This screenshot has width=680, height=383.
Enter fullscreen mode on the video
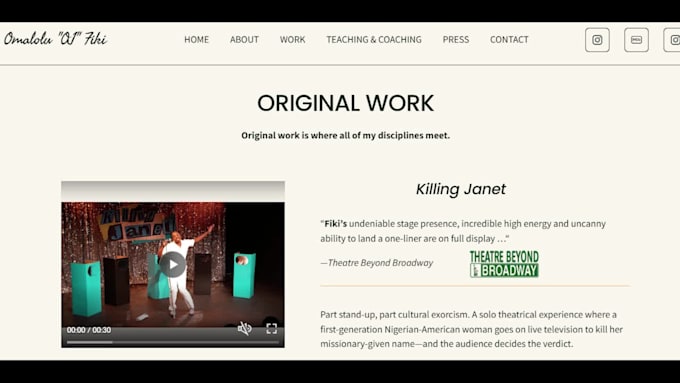(271, 329)
